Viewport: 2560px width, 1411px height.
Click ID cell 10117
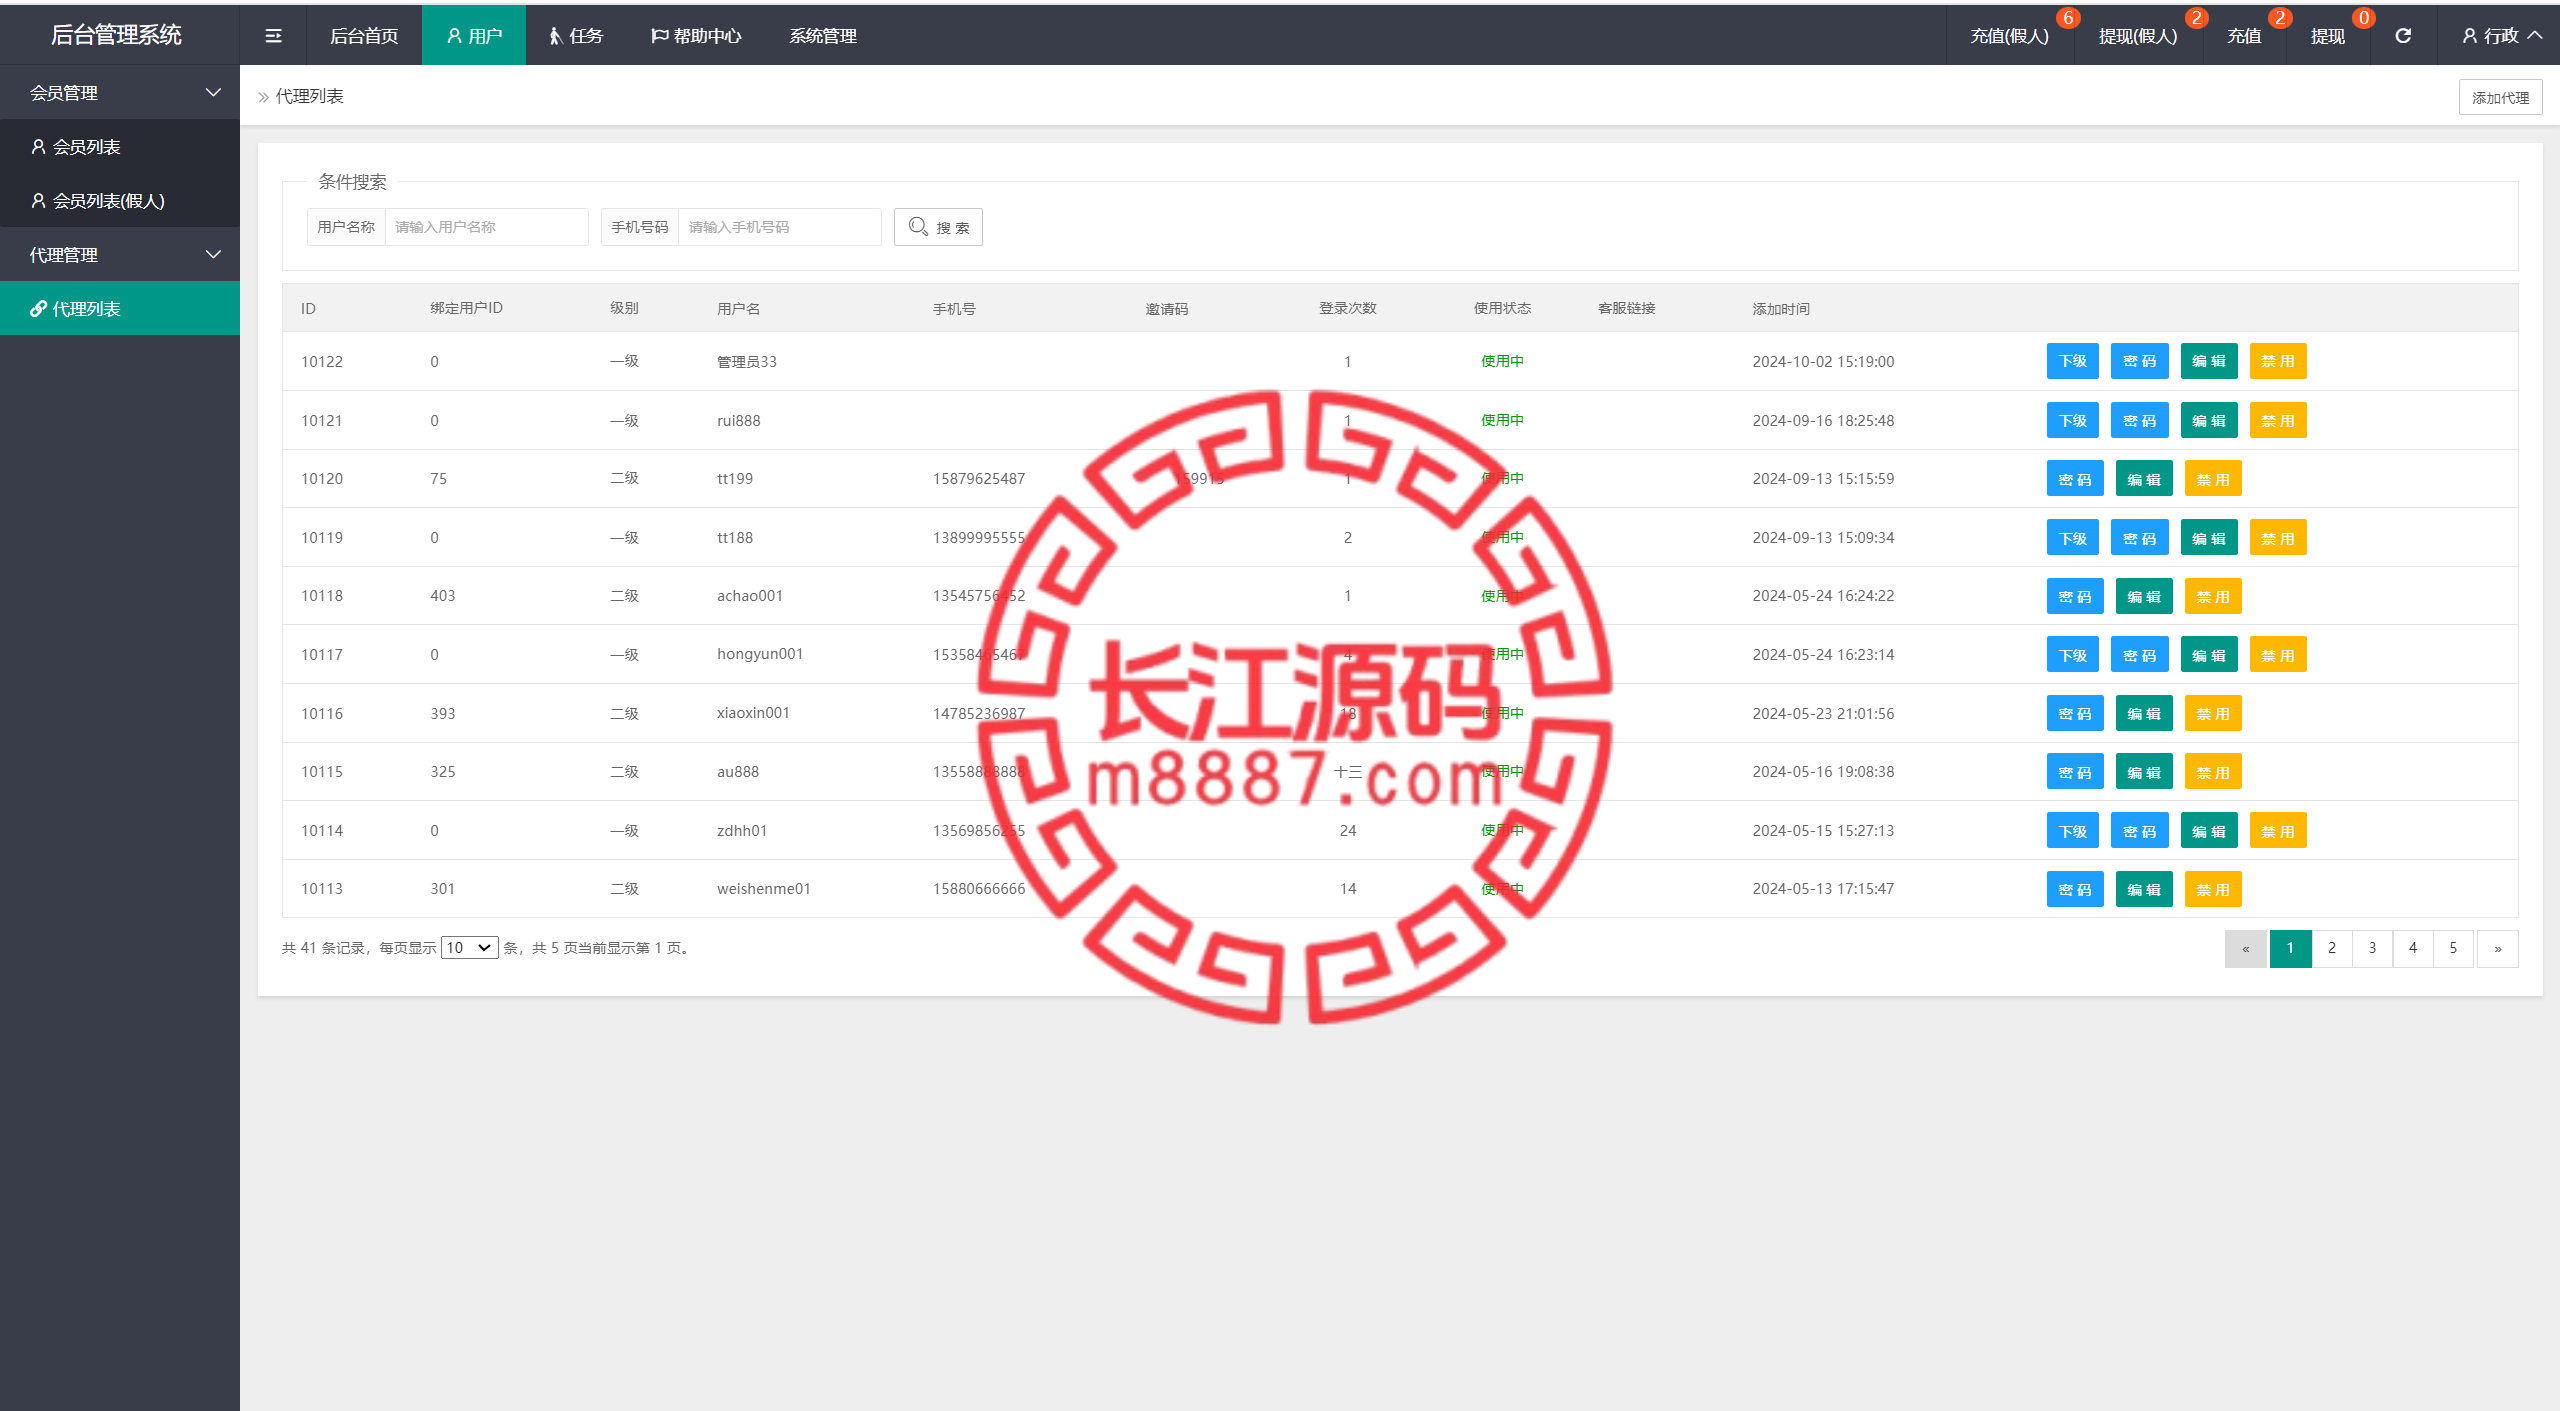[322, 655]
